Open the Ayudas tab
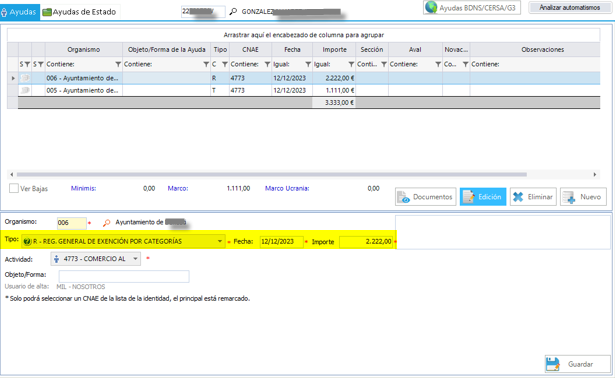 (x=20, y=12)
